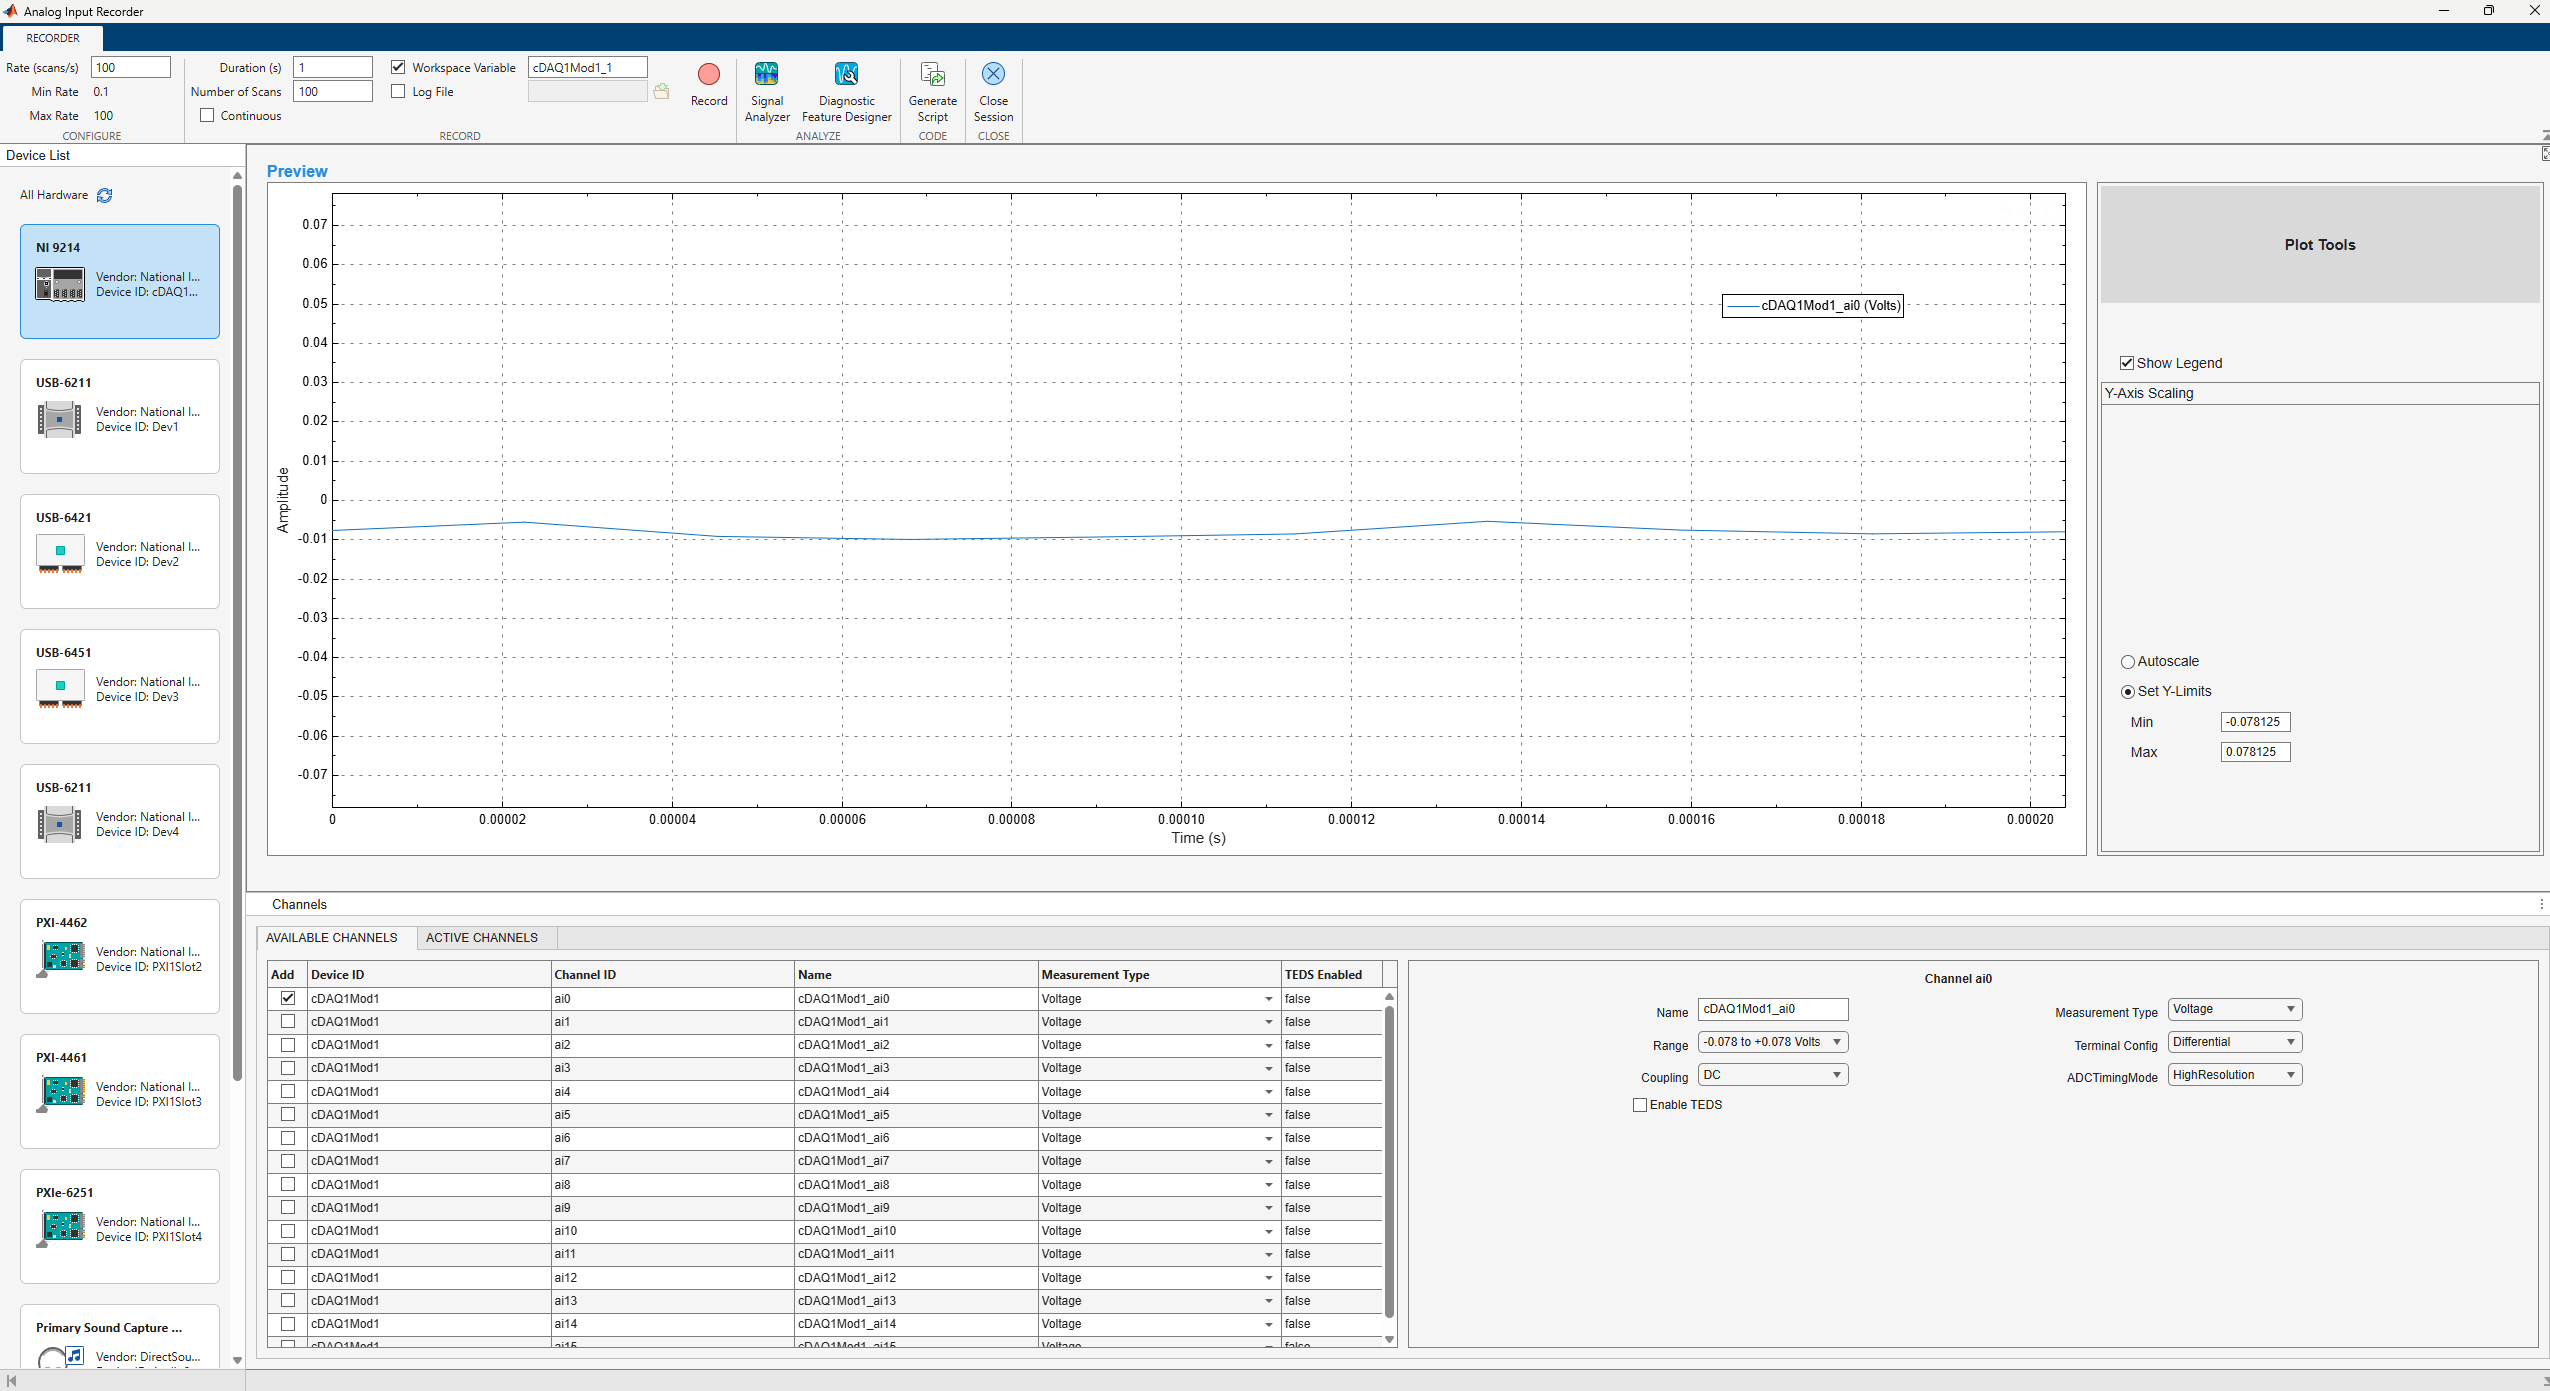Open ADCTimingMode HighResolution dropdown
Image resolution: width=2550 pixels, height=1391 pixels.
point(2235,1075)
